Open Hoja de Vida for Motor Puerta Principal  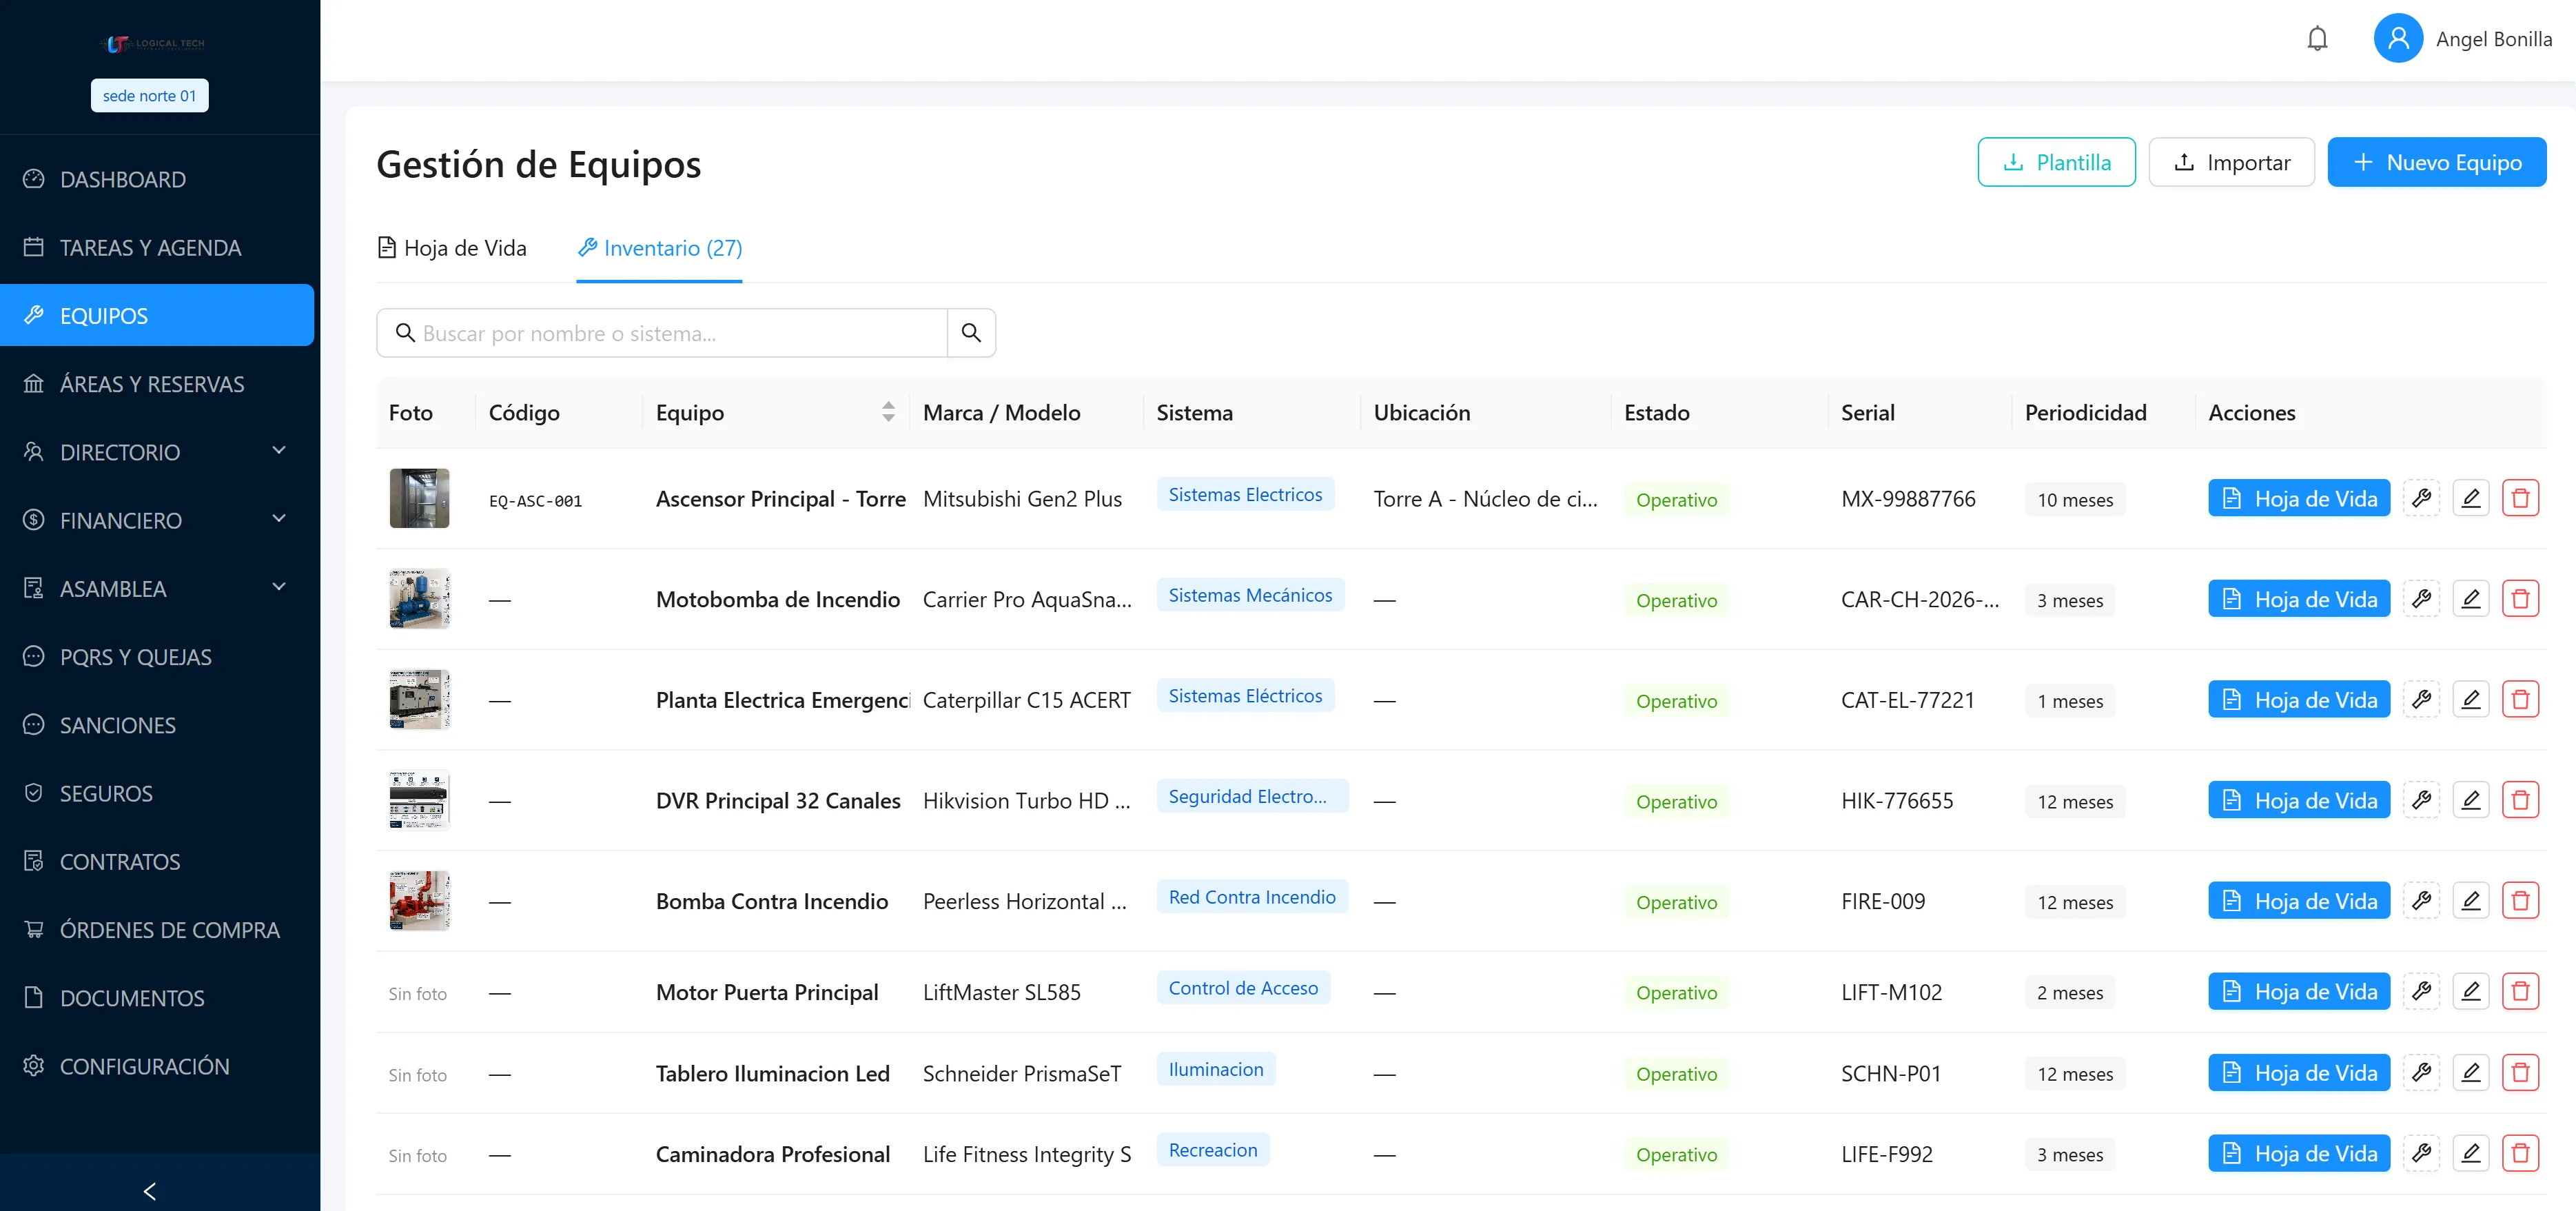point(2298,991)
